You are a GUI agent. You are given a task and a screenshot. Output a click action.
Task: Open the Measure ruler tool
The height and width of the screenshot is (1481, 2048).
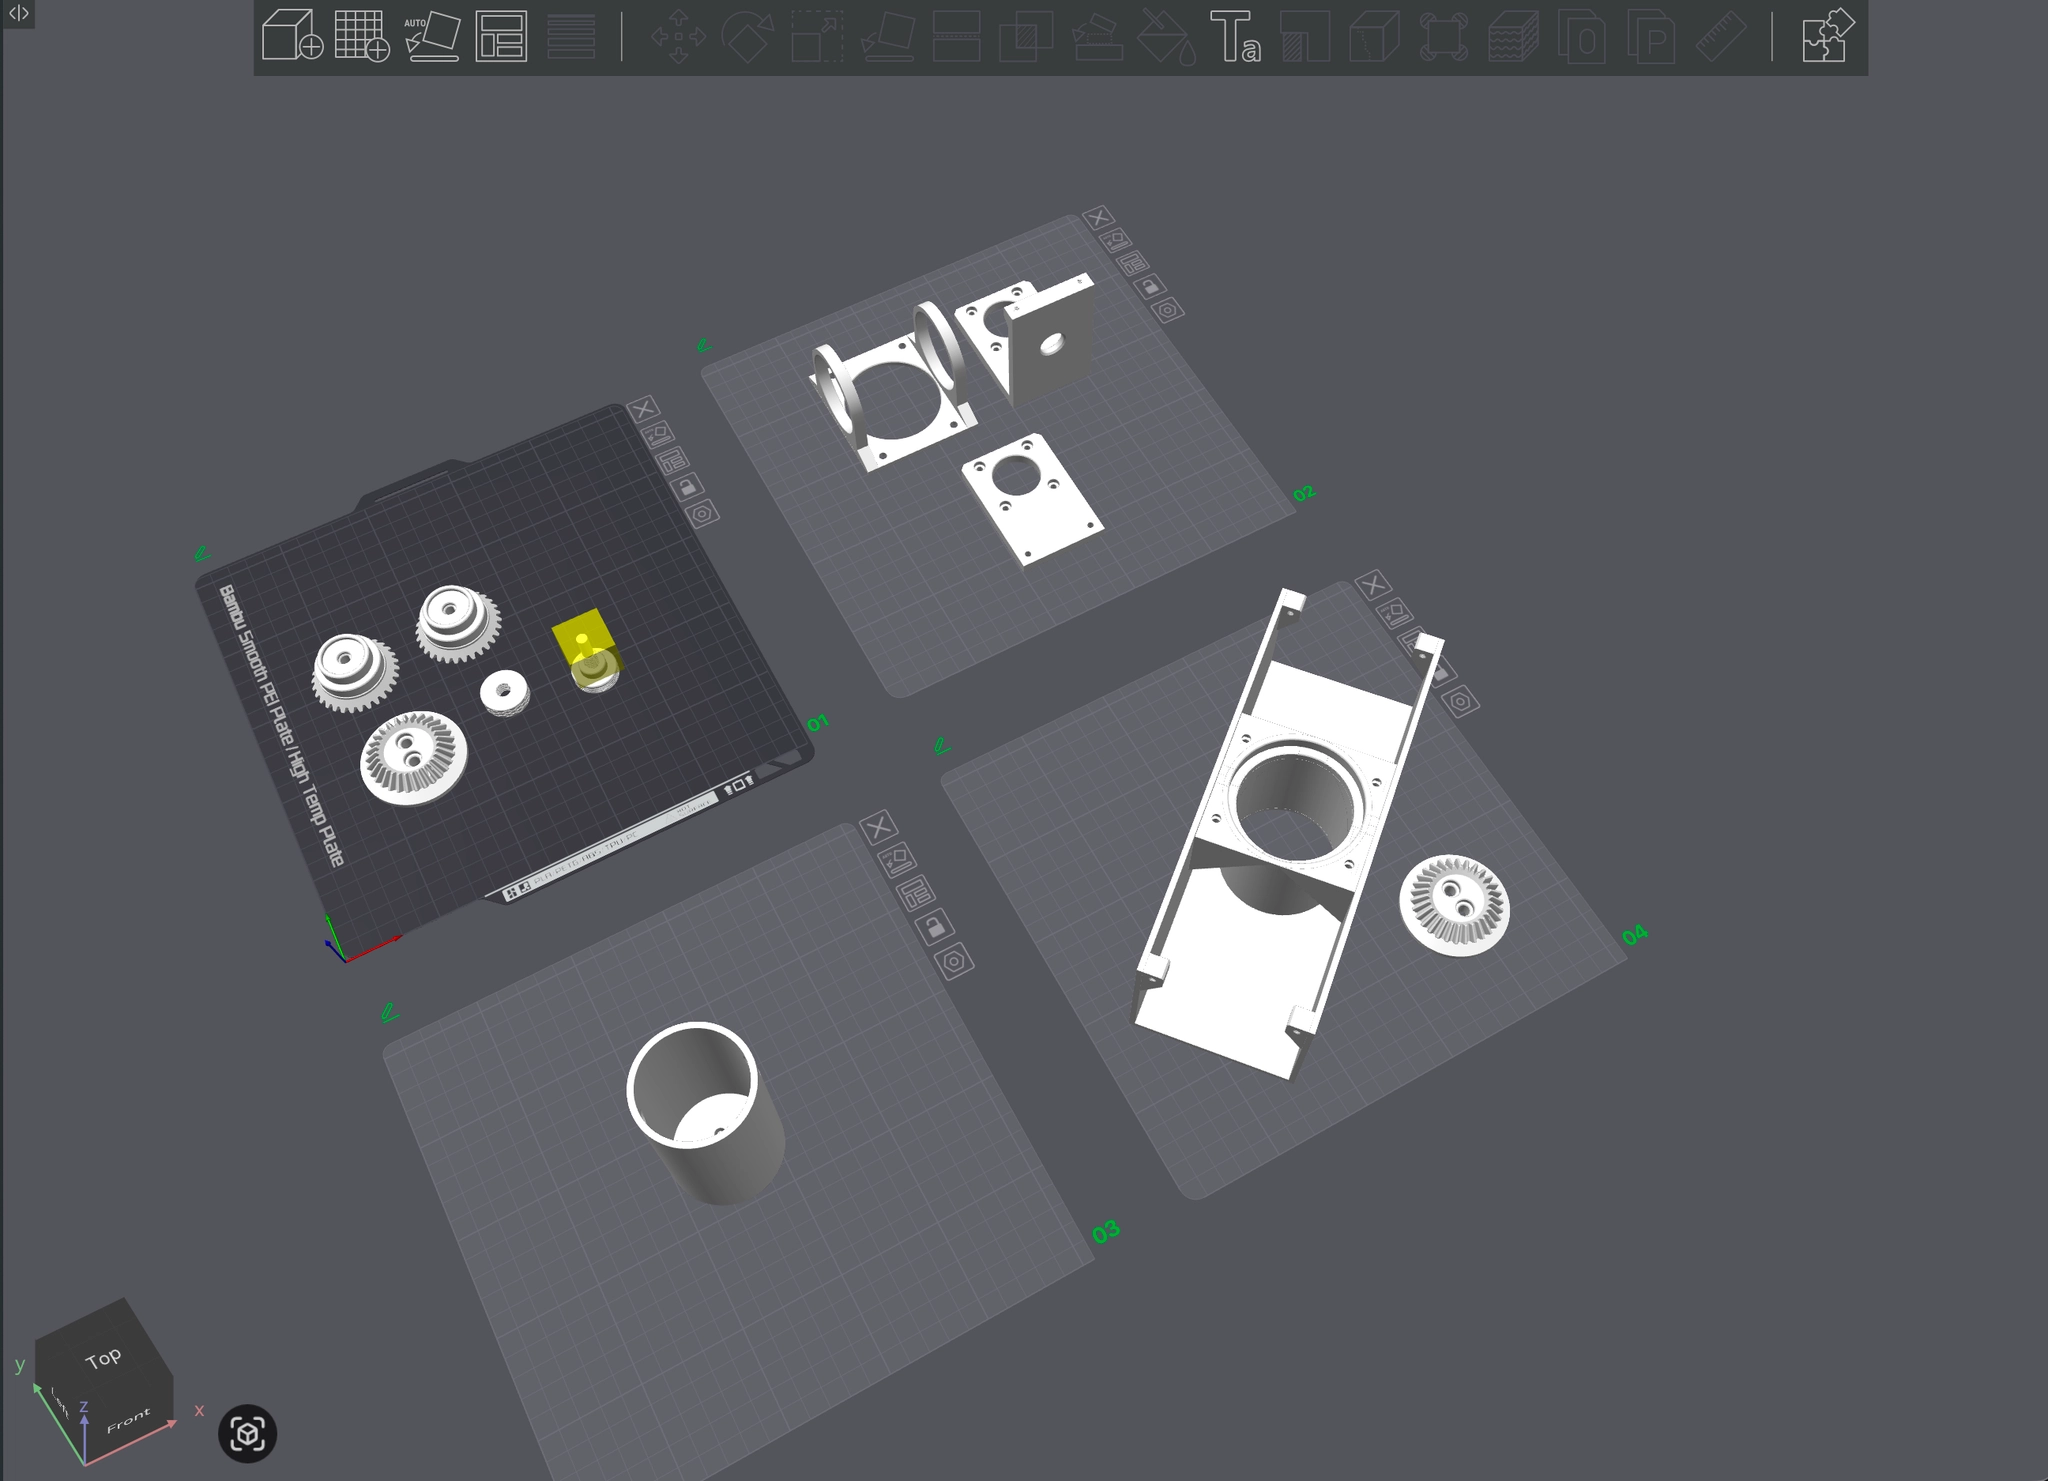pos(1721,37)
